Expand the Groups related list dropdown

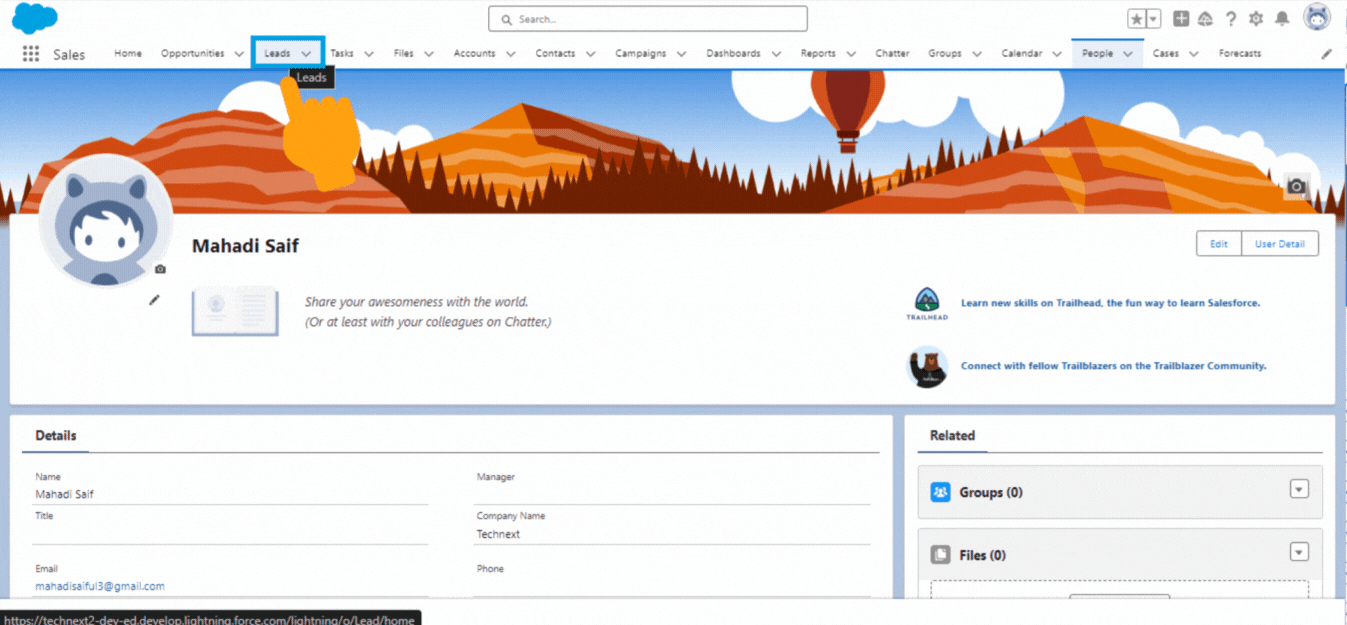pyautogui.click(x=1298, y=489)
